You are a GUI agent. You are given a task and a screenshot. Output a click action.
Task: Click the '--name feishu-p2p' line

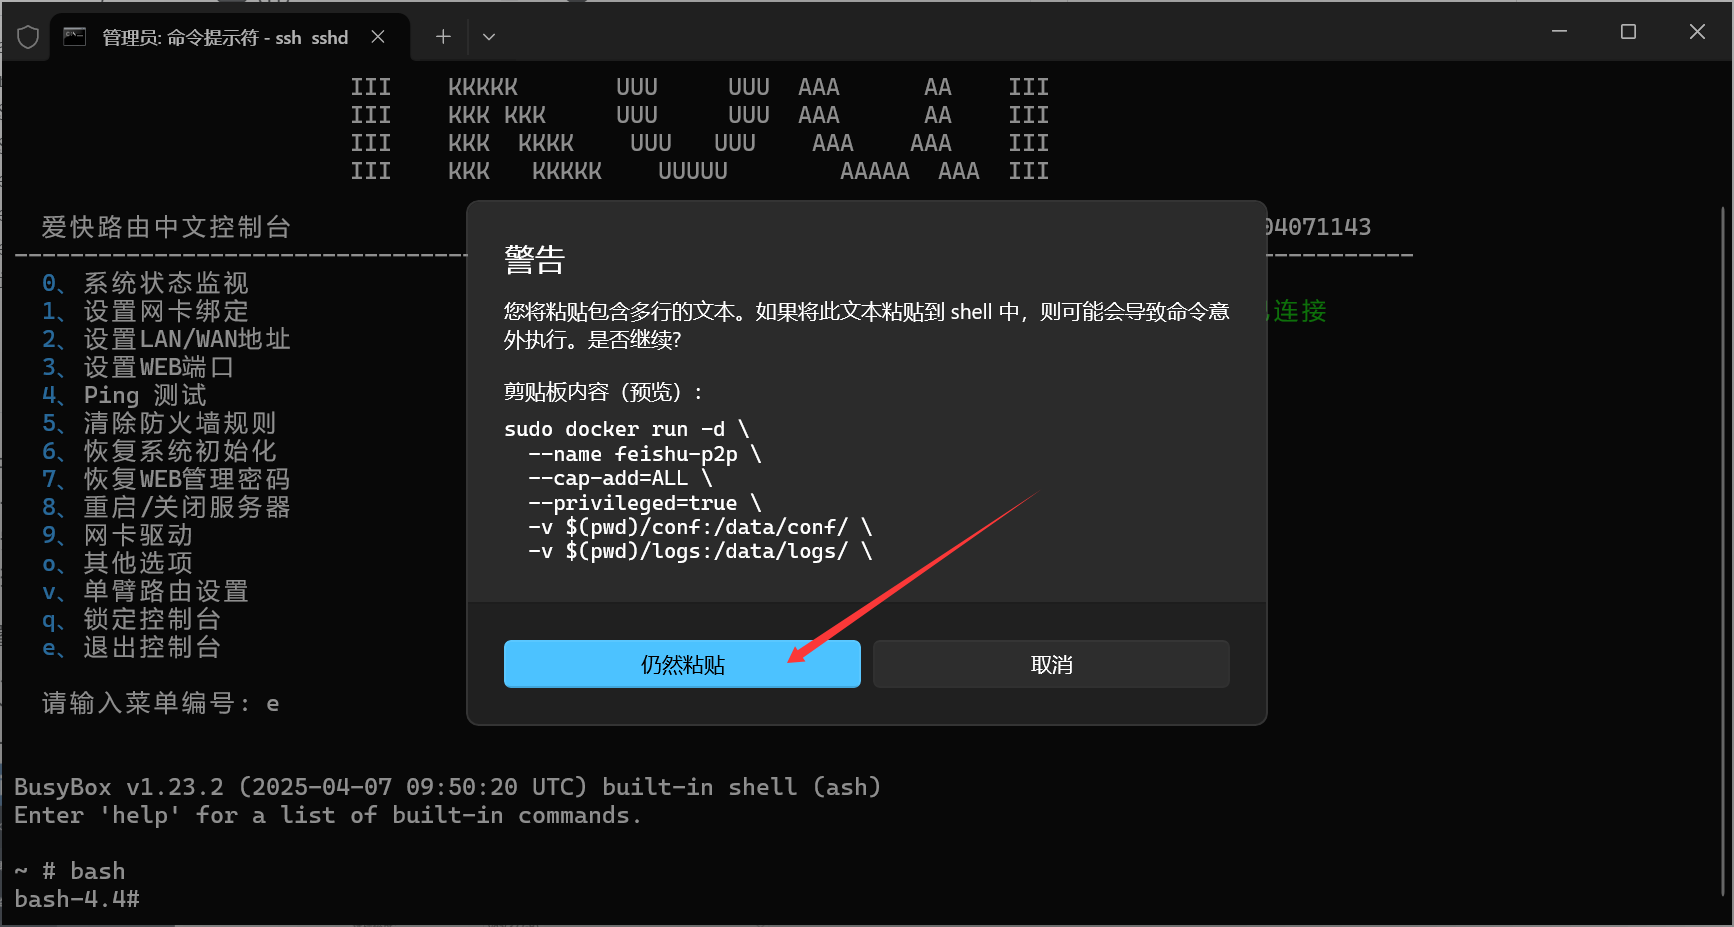point(645,454)
